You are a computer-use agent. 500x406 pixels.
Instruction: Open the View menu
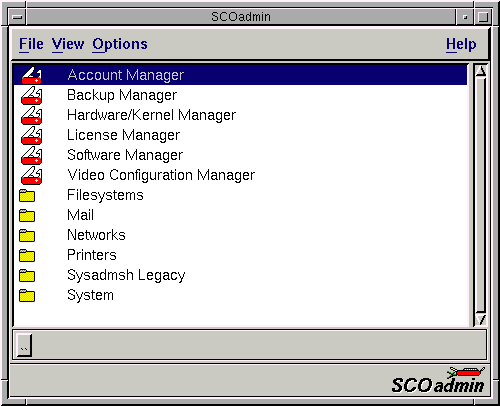coord(68,44)
